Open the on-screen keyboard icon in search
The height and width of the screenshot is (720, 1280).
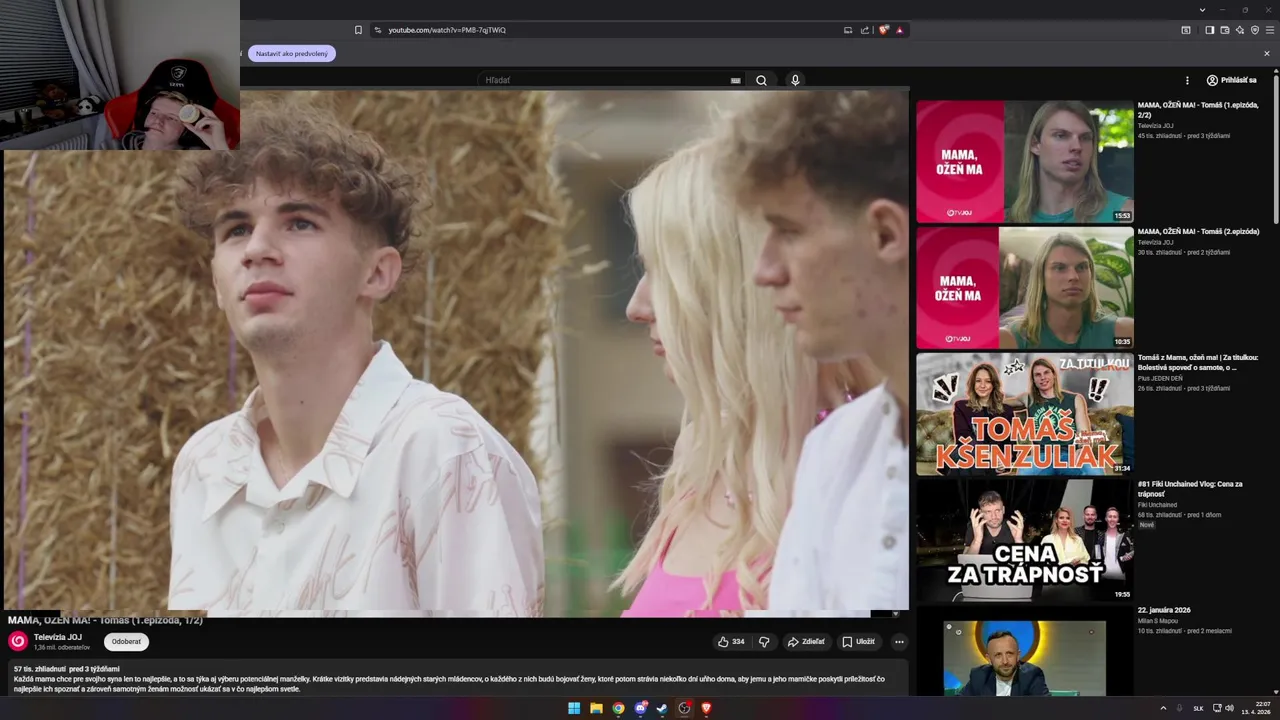(736, 80)
